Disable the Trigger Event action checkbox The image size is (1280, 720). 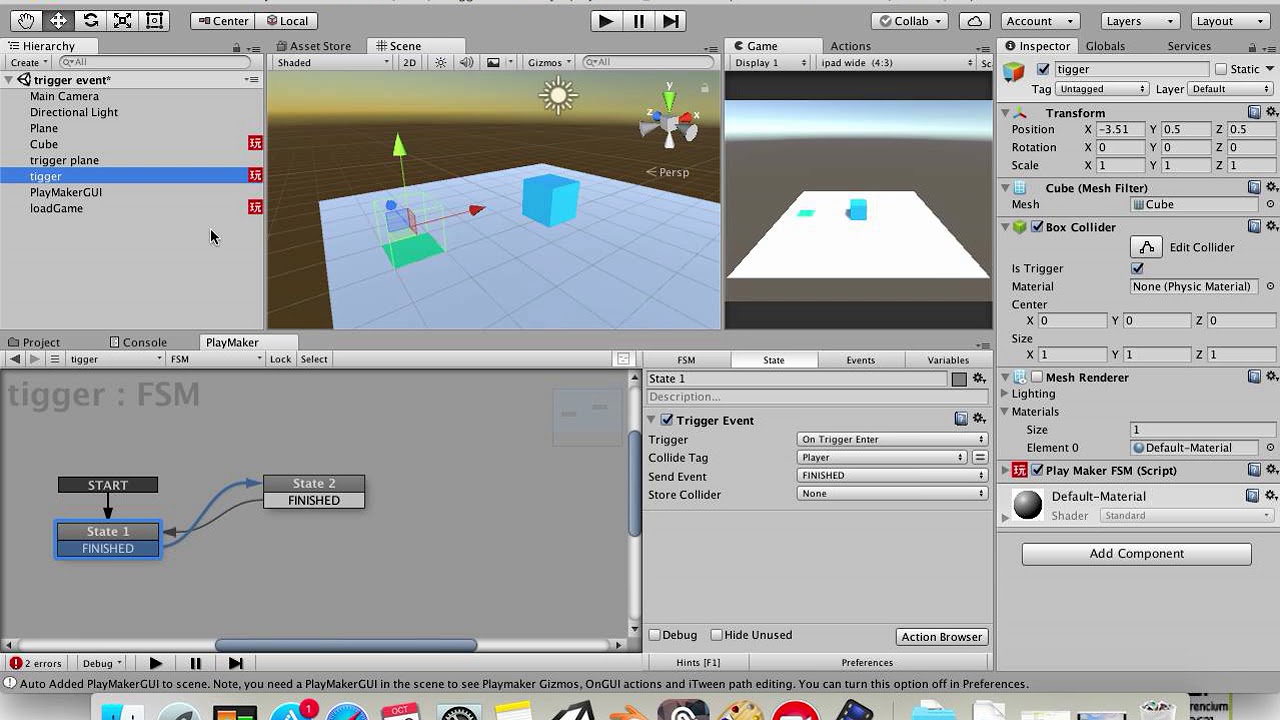(667, 420)
